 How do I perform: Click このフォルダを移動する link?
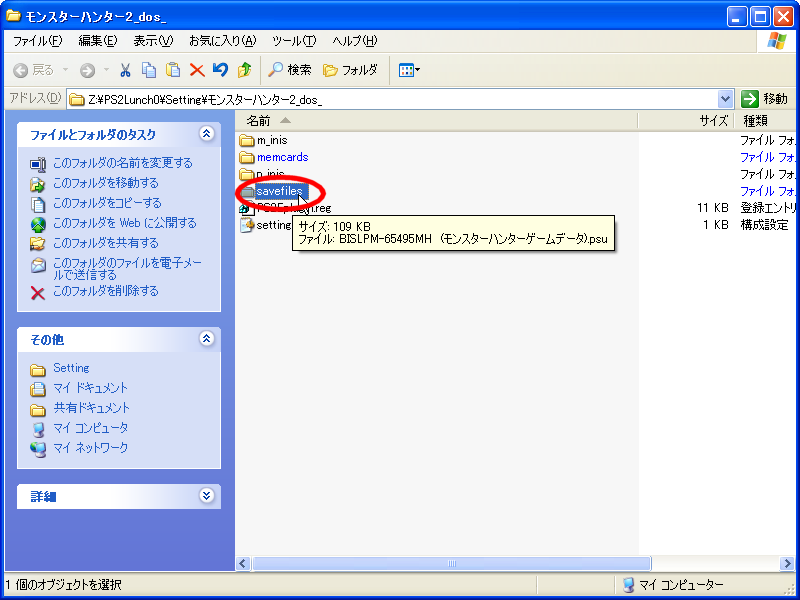pos(106,183)
